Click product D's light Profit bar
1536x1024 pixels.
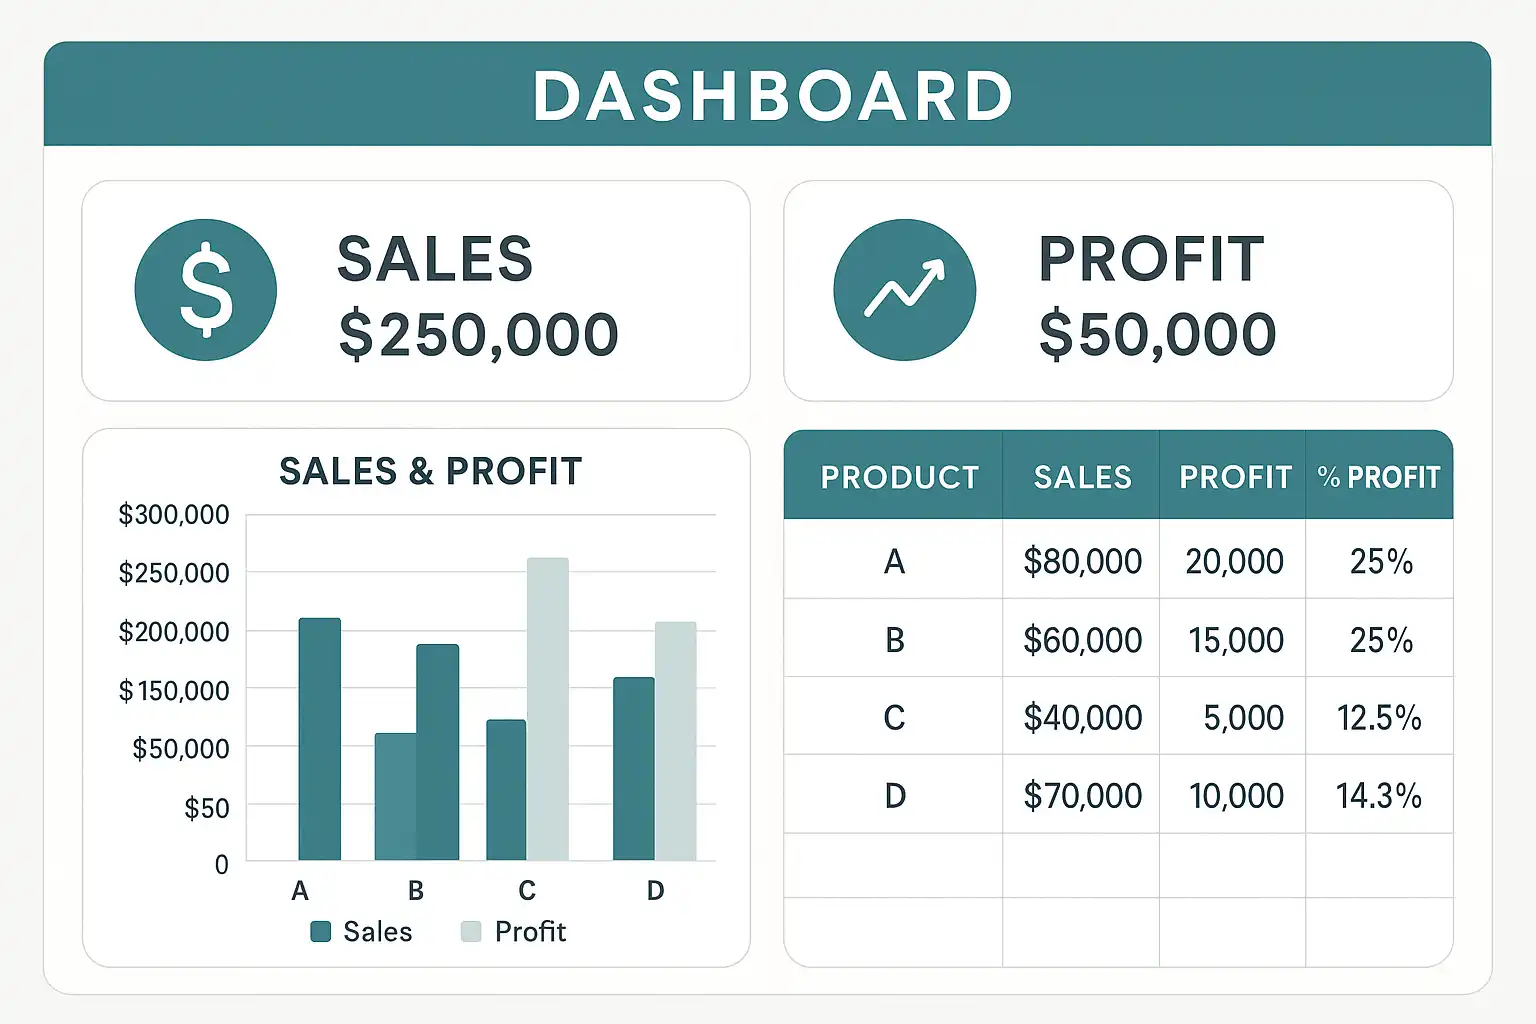point(676,740)
